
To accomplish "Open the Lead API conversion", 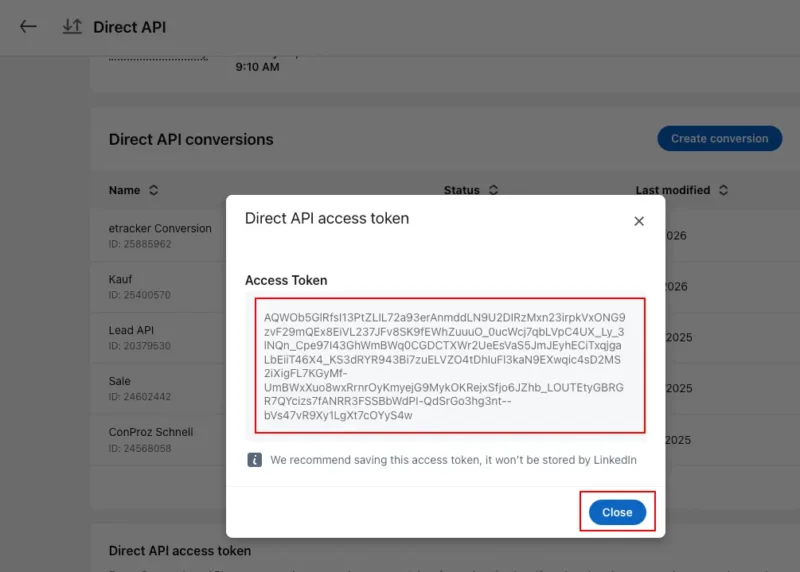I will (131, 330).
